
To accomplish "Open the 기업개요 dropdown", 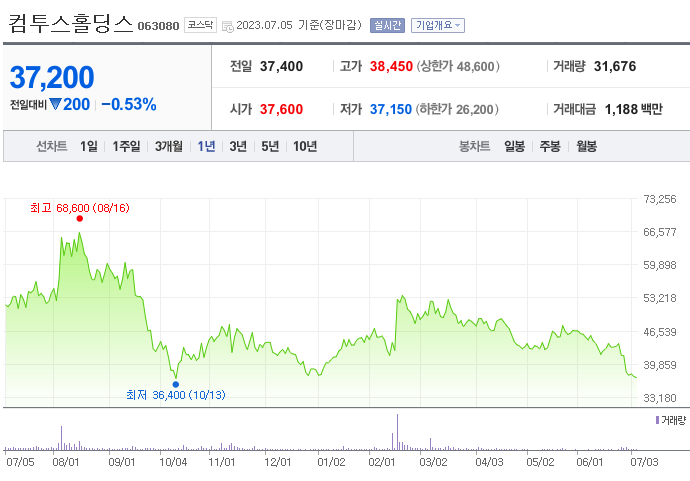I will click(x=438, y=25).
